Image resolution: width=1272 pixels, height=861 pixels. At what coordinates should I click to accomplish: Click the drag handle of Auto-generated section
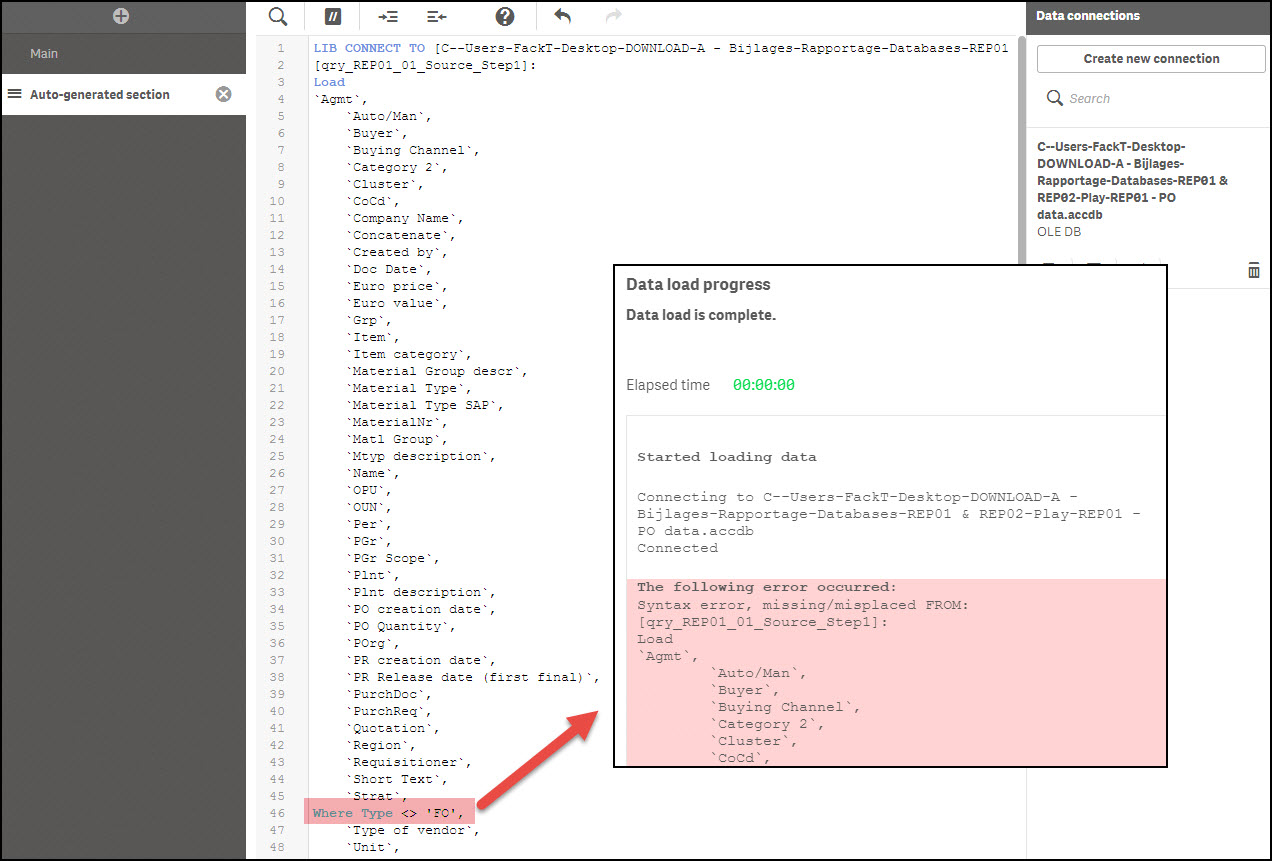click(15, 94)
